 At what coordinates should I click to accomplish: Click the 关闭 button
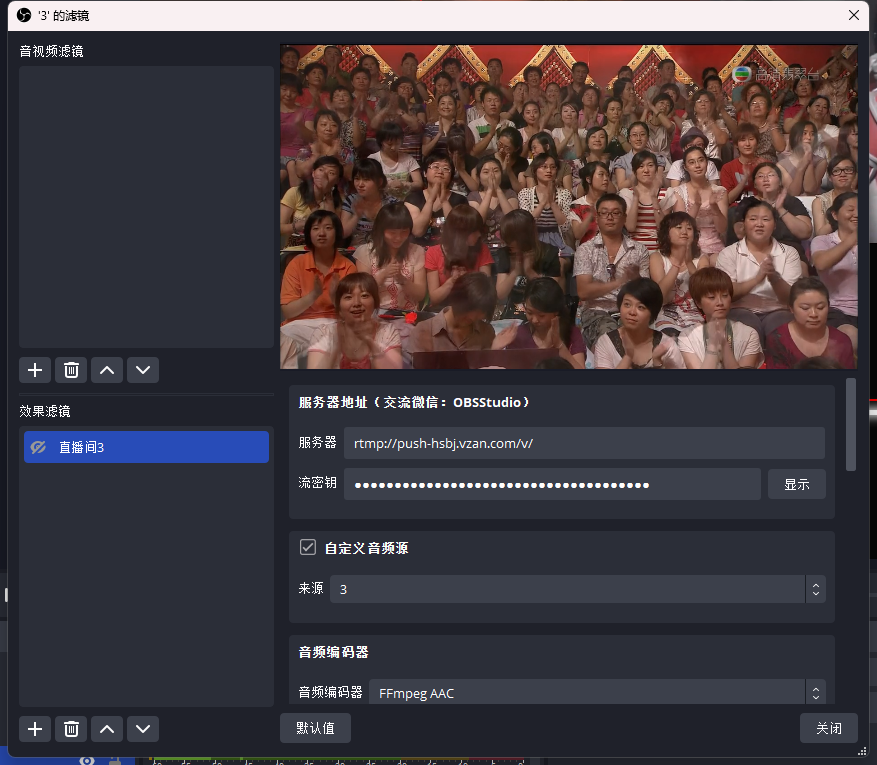tap(828, 728)
